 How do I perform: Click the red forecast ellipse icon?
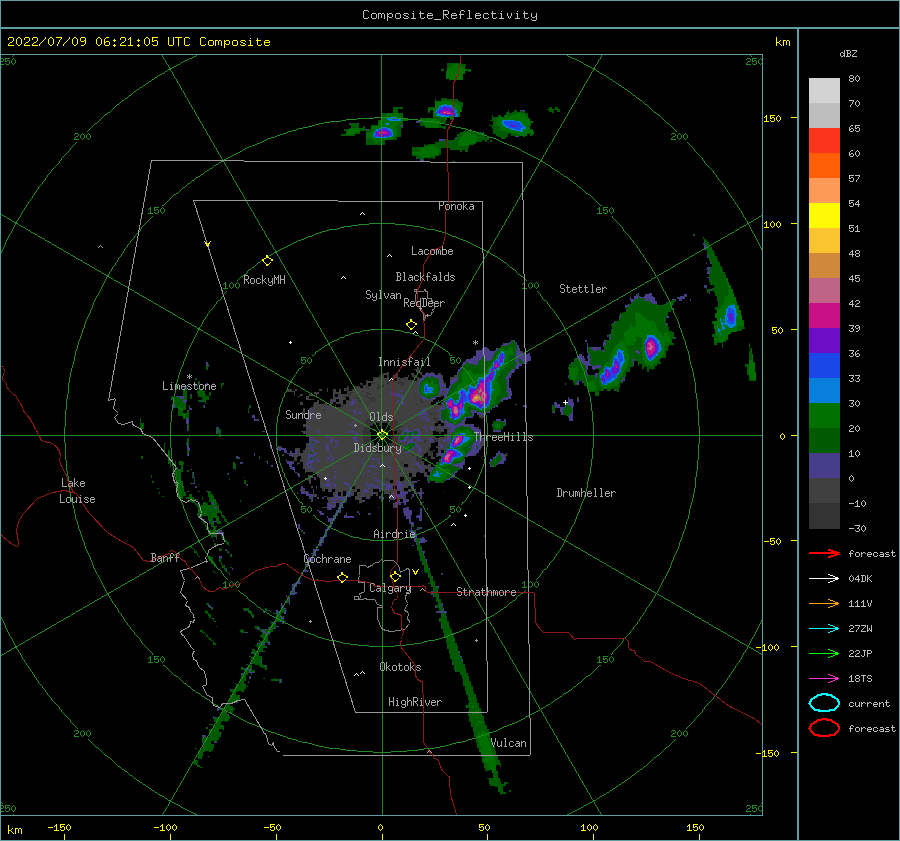coord(824,728)
